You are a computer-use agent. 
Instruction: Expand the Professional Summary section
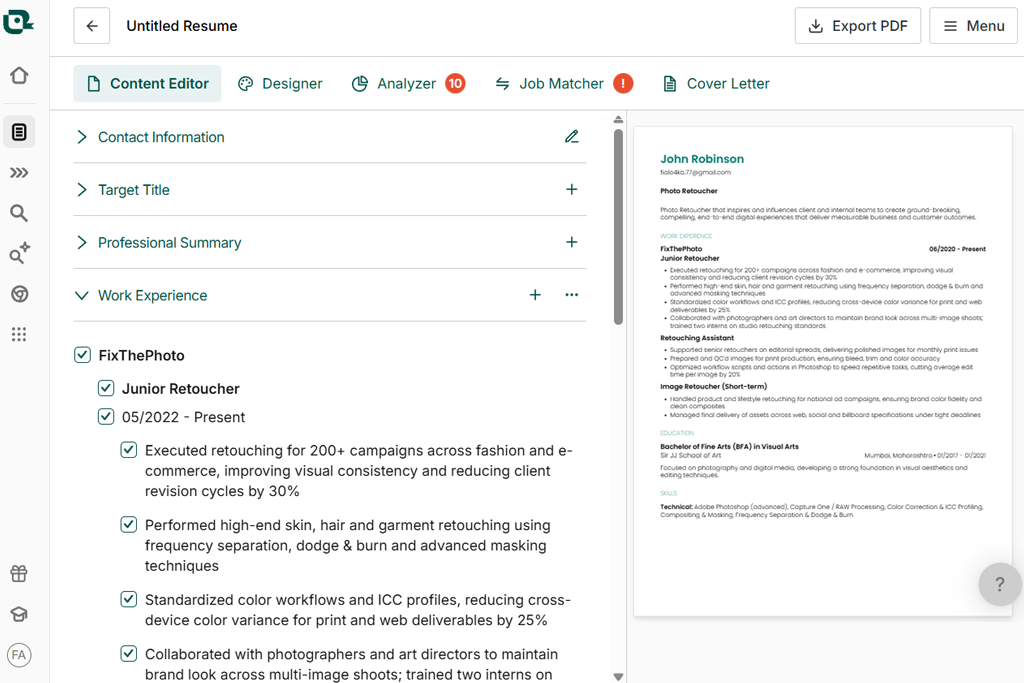[x=82, y=243]
